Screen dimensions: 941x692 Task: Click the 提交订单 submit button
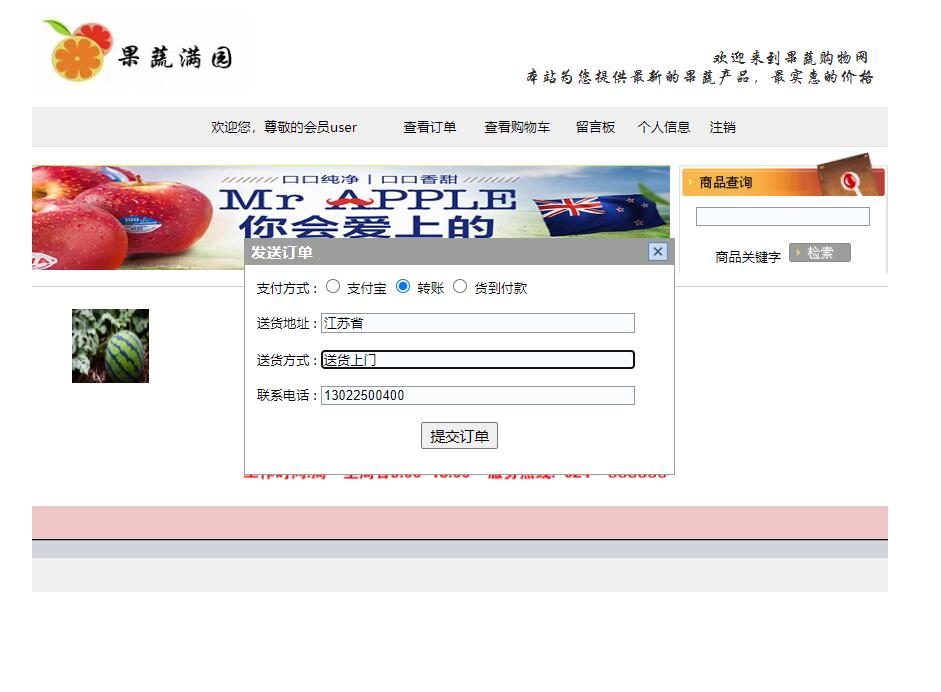pos(458,435)
